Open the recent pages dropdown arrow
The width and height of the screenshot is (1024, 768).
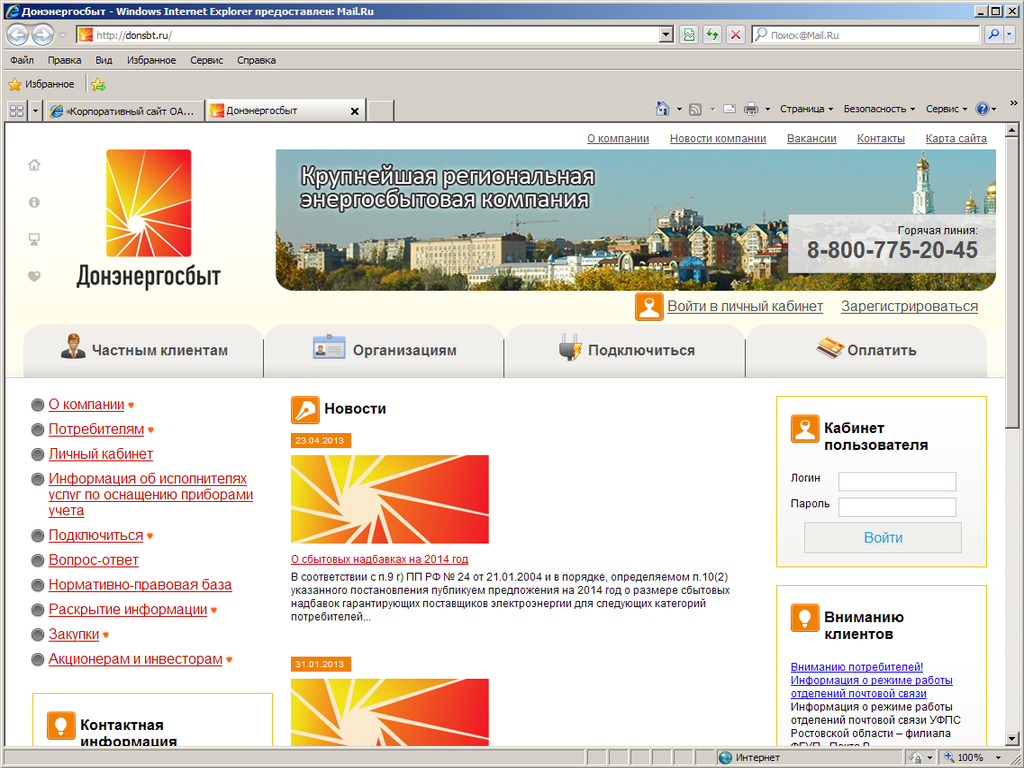point(63,35)
